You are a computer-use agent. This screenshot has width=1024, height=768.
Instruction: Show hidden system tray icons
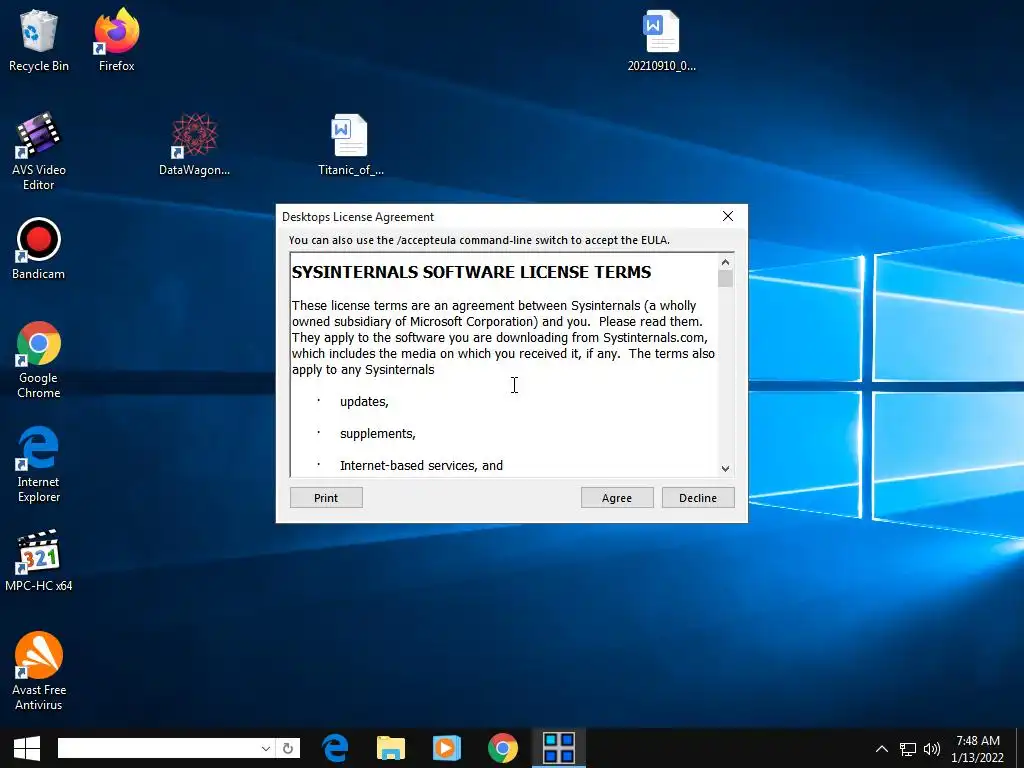tap(882, 749)
